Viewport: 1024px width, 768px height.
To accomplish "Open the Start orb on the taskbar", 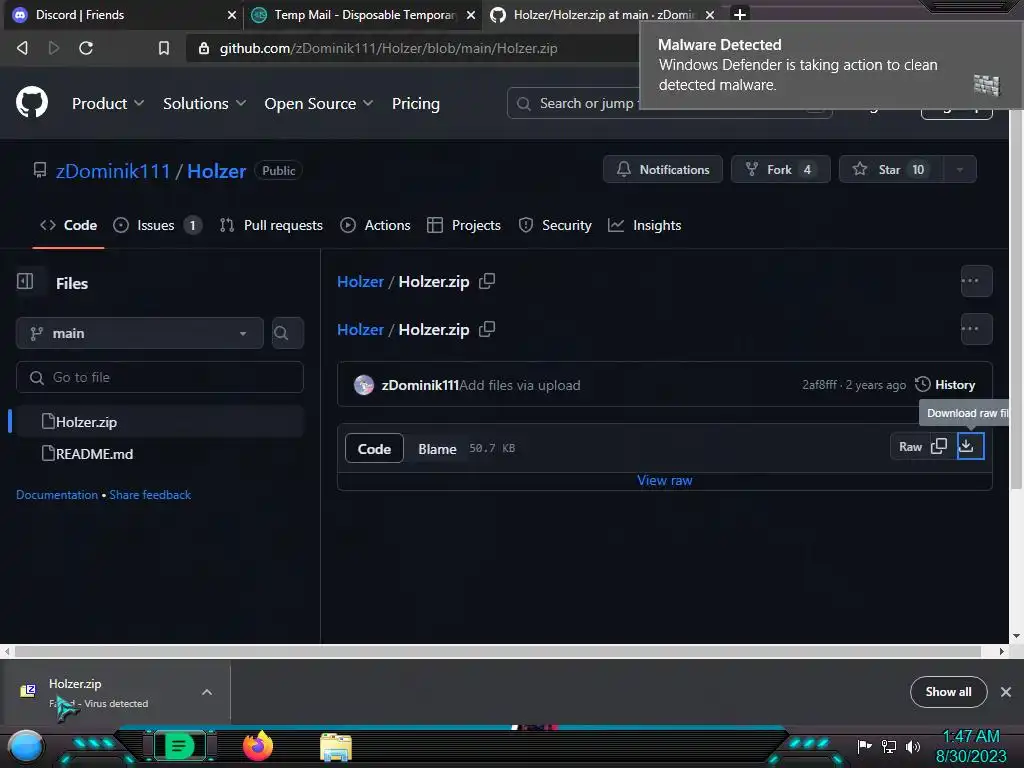I will click(26, 746).
